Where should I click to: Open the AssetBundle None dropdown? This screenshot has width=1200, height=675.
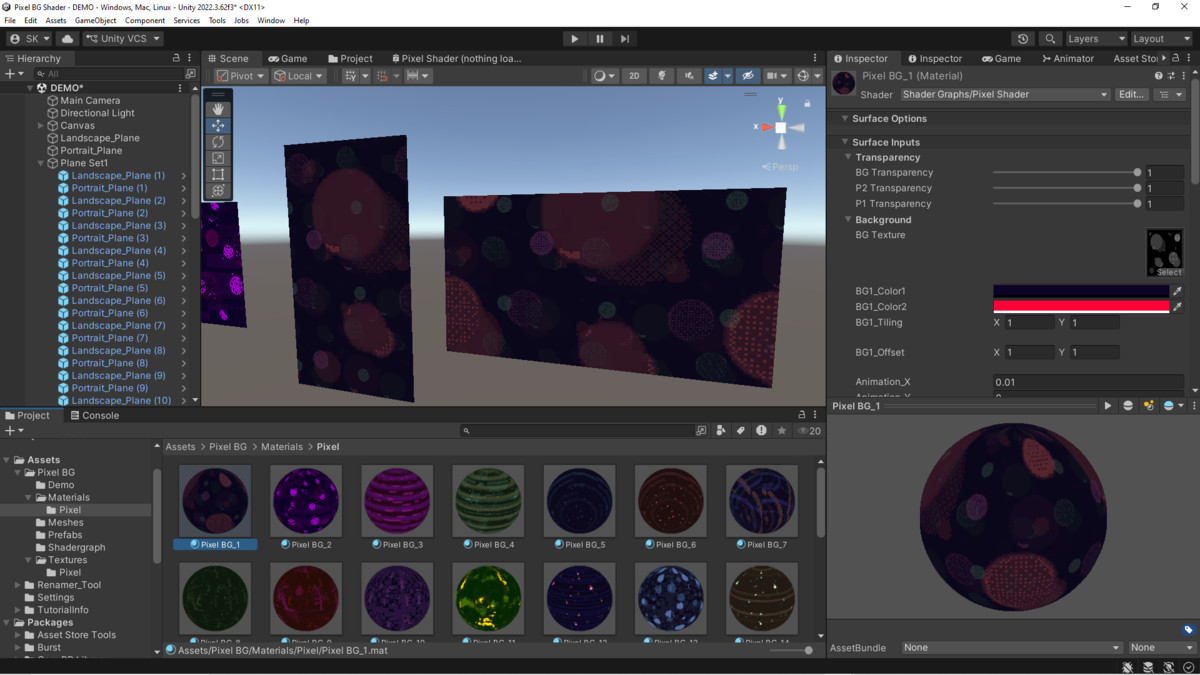pos(1011,647)
